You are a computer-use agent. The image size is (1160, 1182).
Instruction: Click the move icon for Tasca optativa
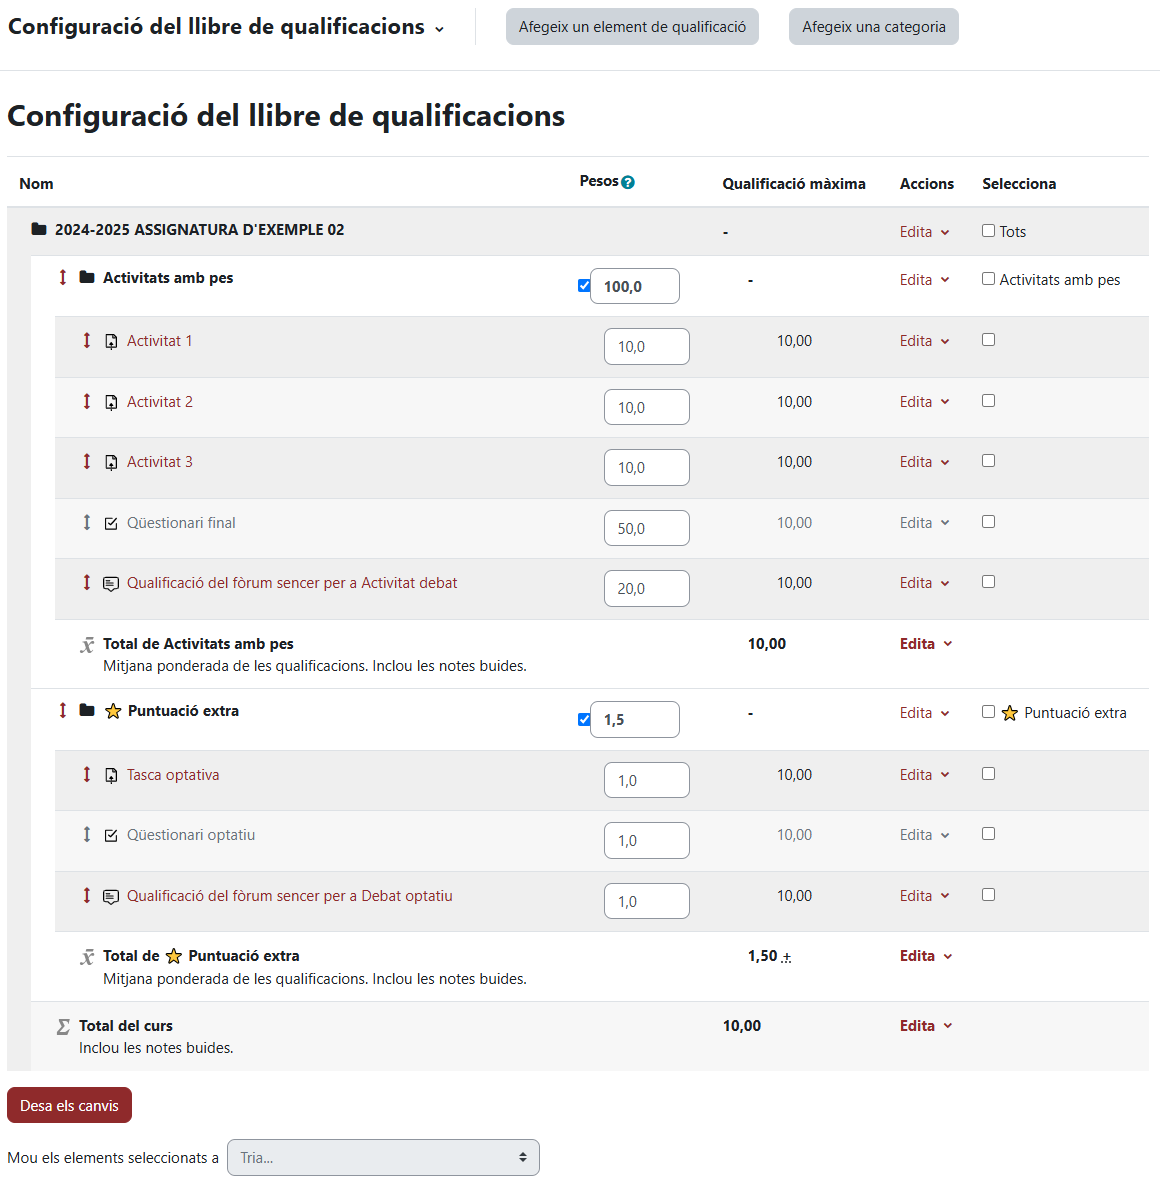point(87,775)
